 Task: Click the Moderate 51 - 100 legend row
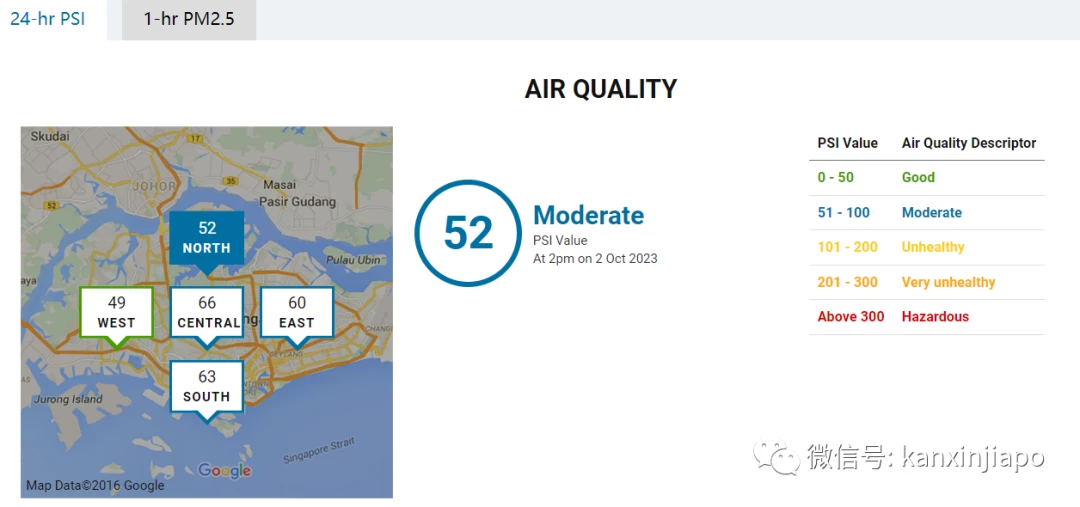926,213
